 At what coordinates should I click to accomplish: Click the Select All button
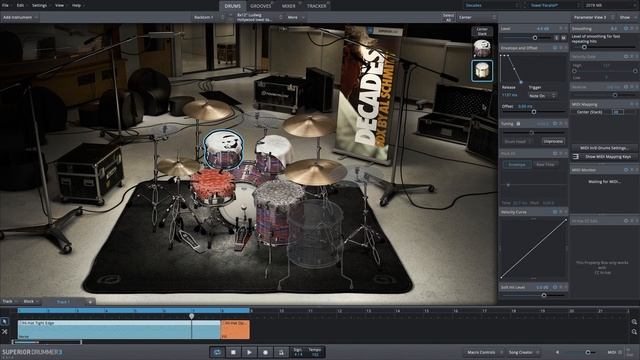click(x=448, y=18)
